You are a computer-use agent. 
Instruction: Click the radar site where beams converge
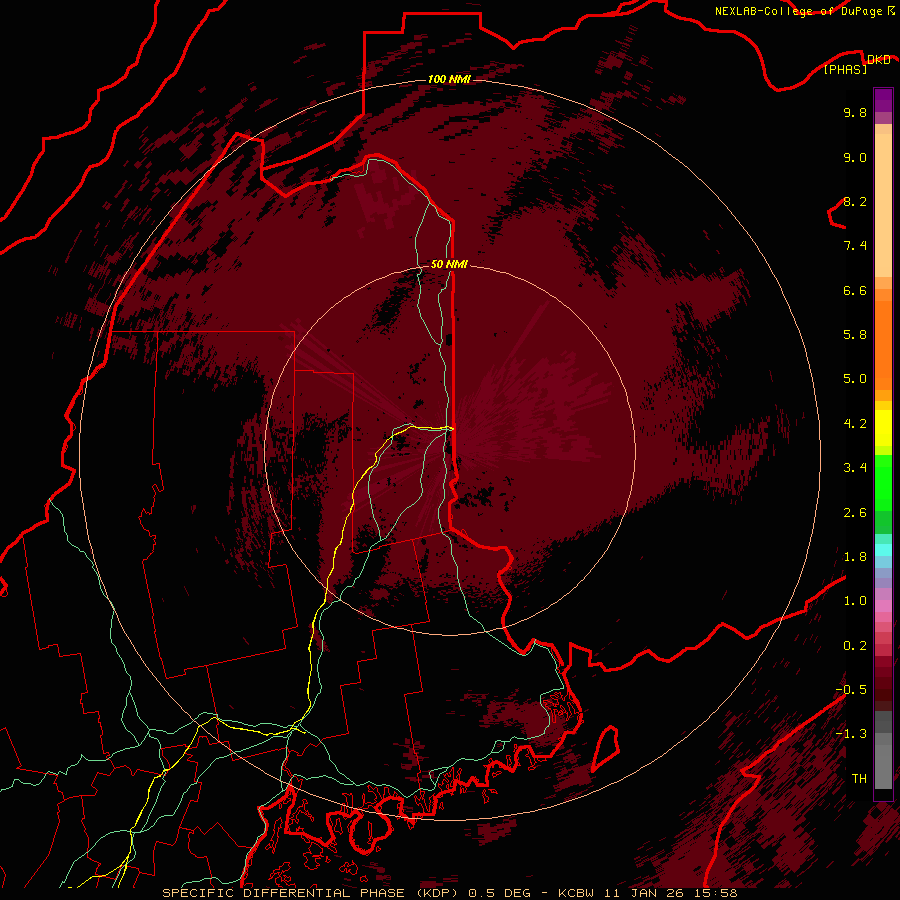click(453, 453)
